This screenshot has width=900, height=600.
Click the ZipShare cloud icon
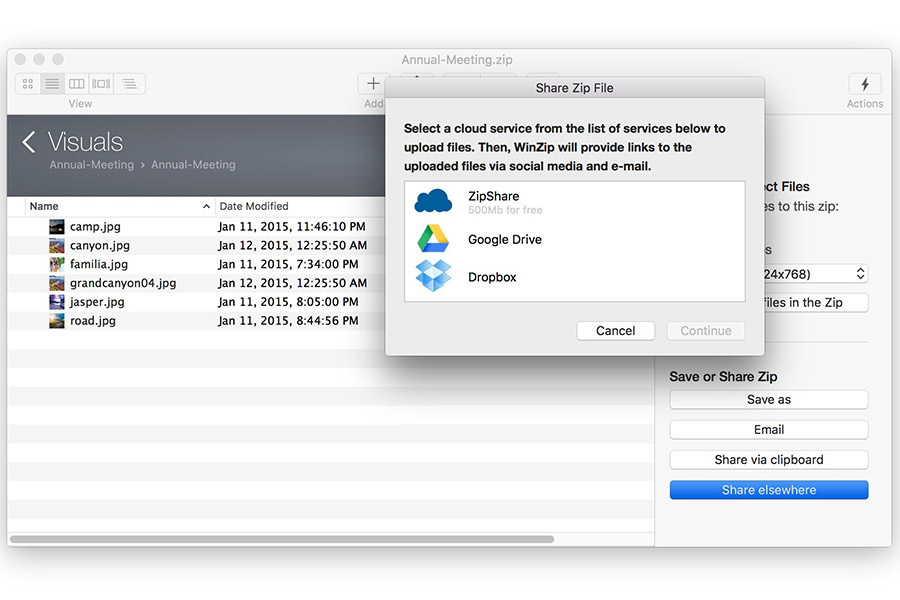point(433,202)
